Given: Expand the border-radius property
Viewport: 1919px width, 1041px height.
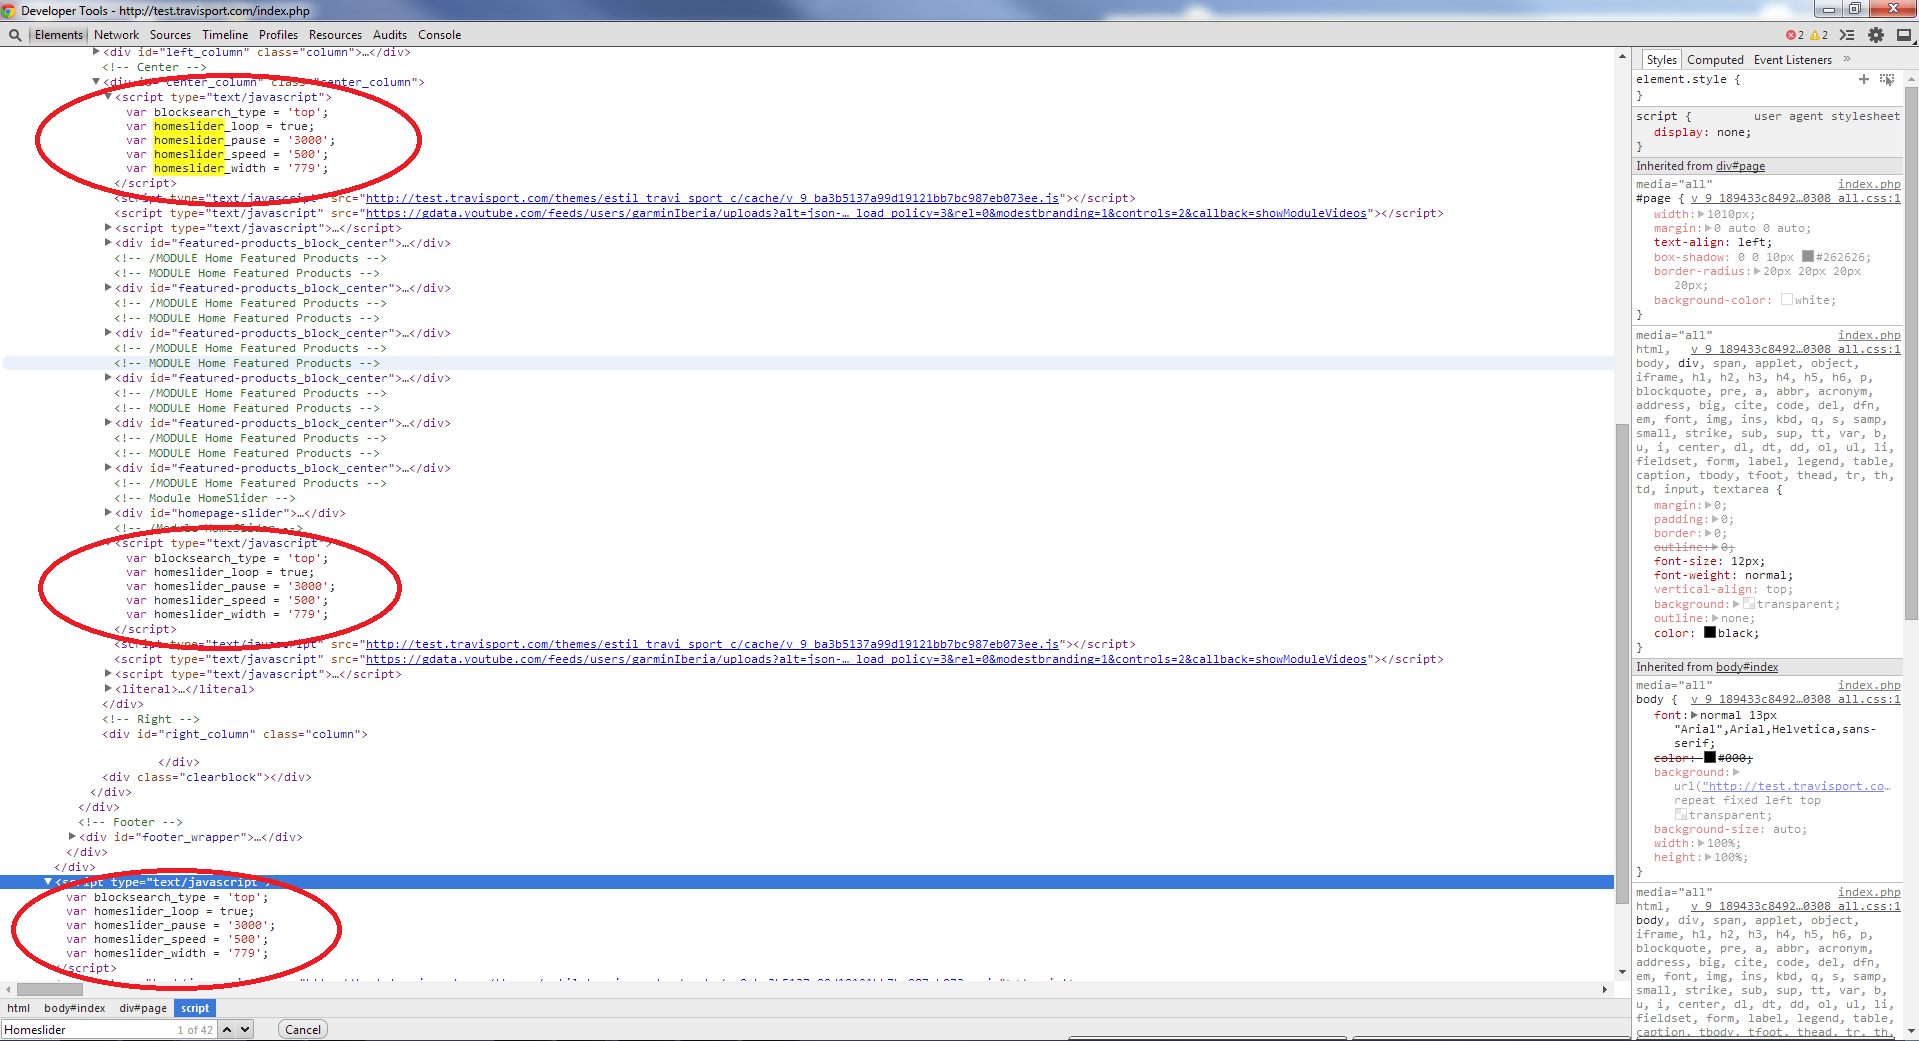Looking at the screenshot, I should pyautogui.click(x=1757, y=271).
